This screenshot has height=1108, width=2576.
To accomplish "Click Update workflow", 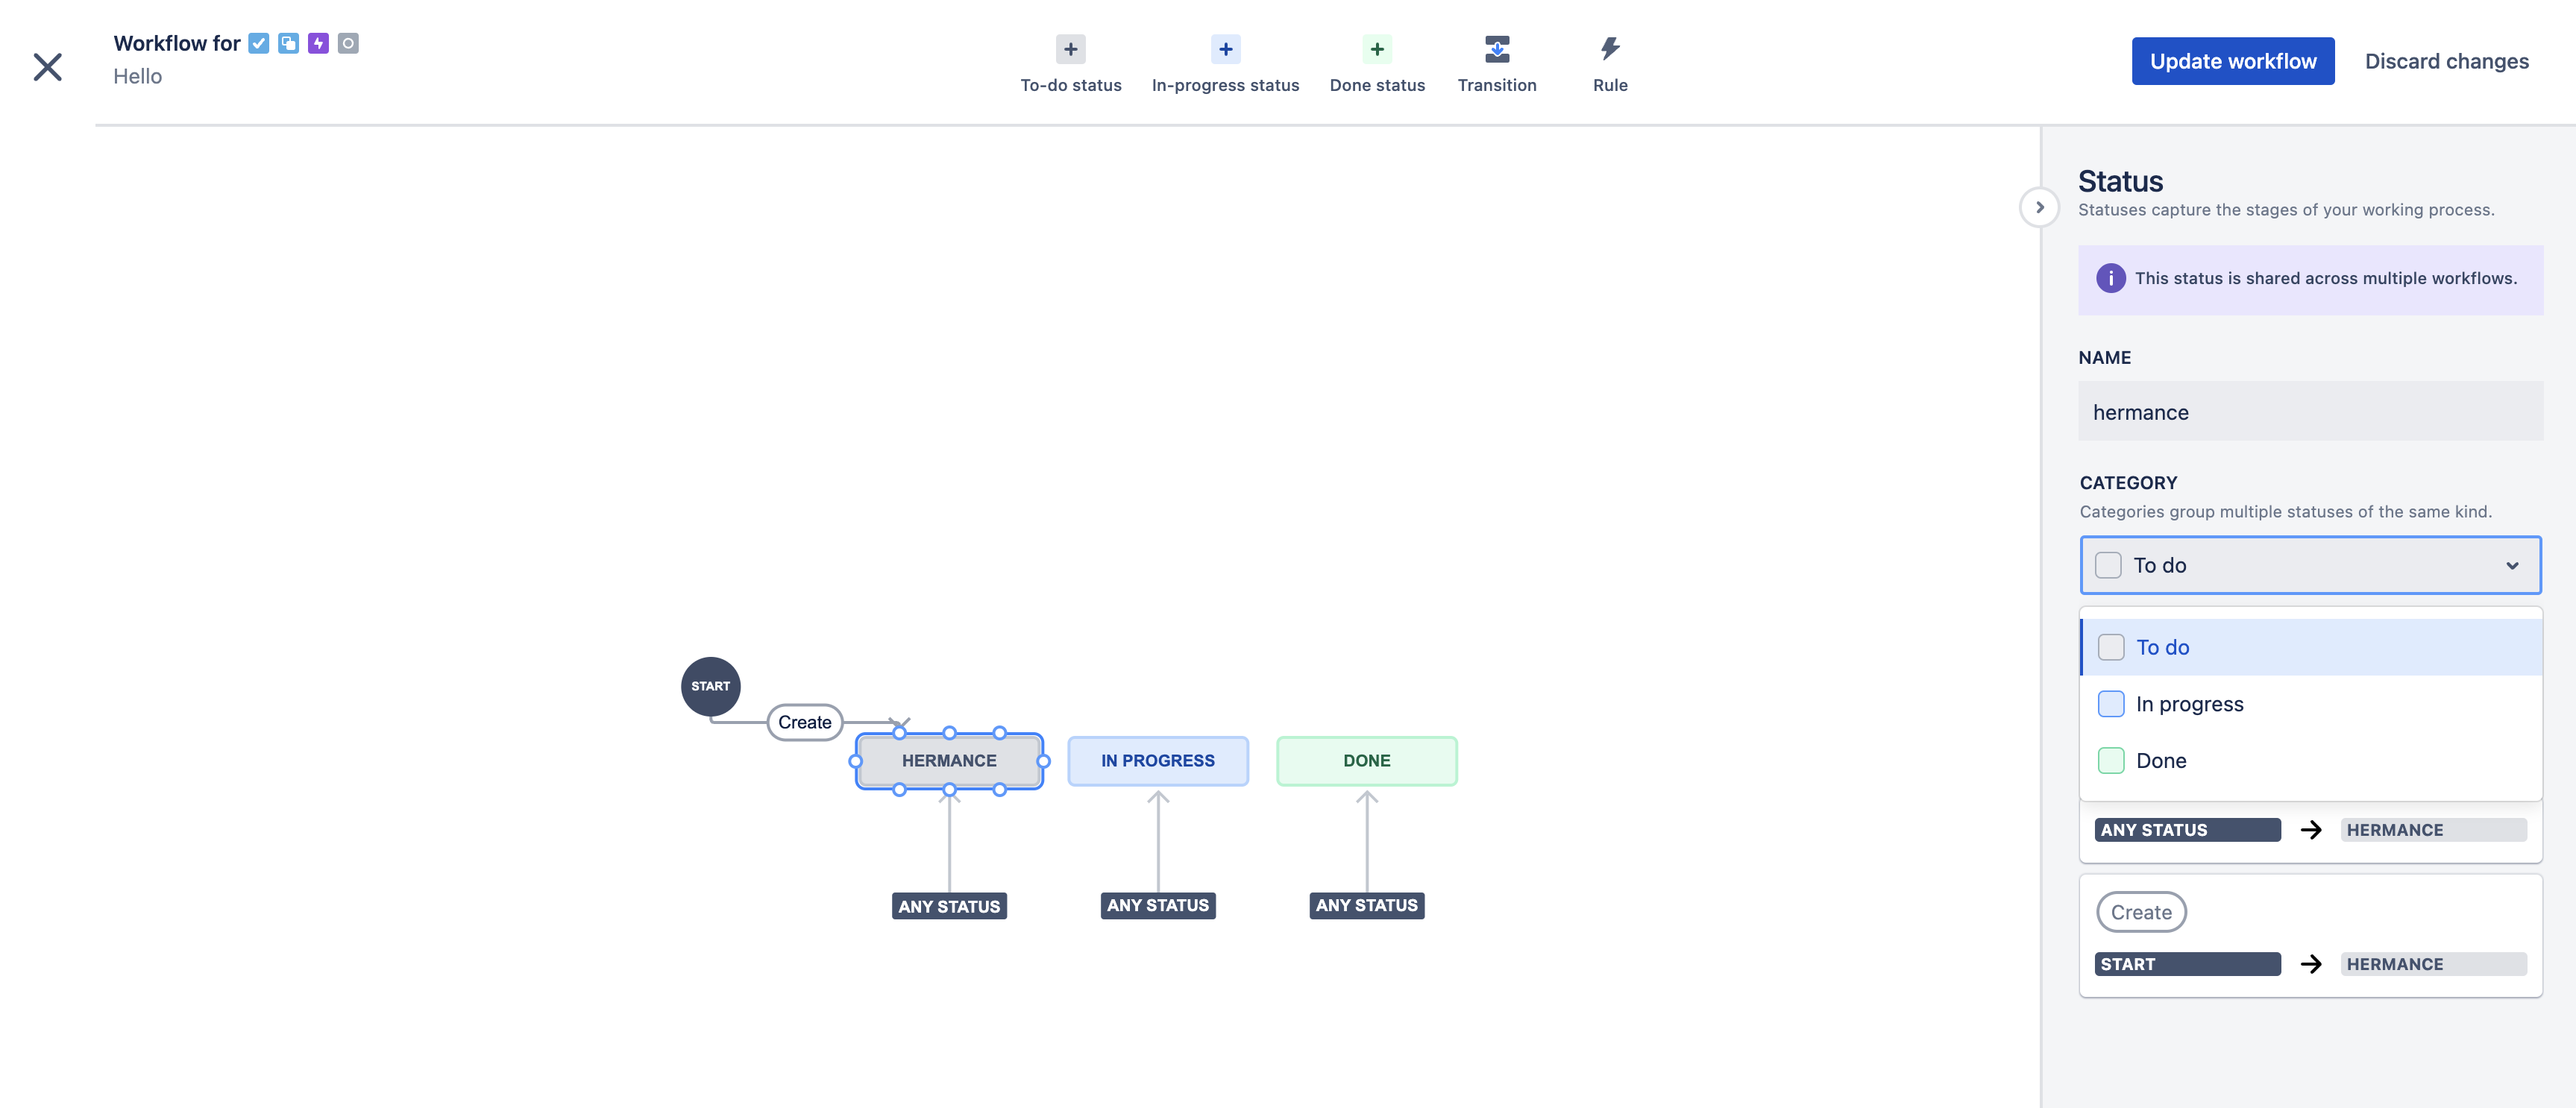I will tap(2233, 61).
